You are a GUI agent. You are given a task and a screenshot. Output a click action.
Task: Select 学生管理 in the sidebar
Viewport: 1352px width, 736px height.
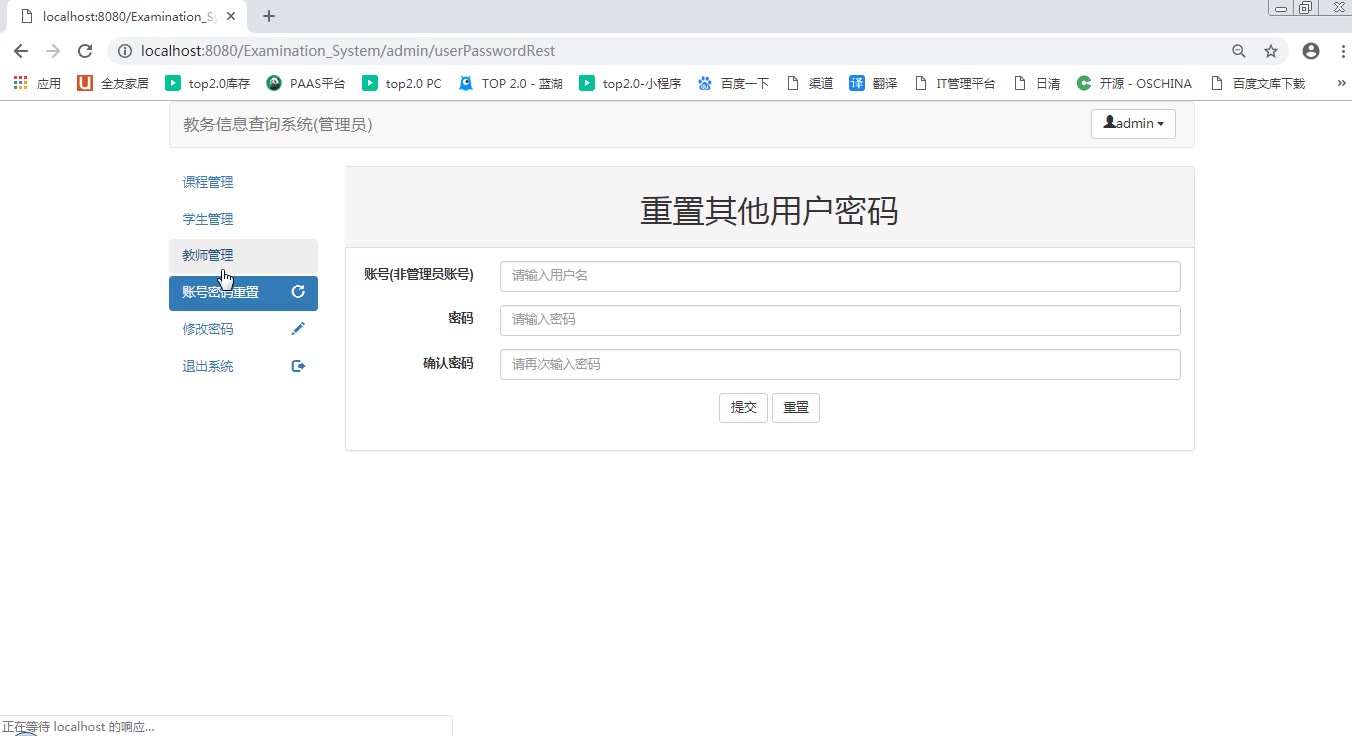[208, 219]
